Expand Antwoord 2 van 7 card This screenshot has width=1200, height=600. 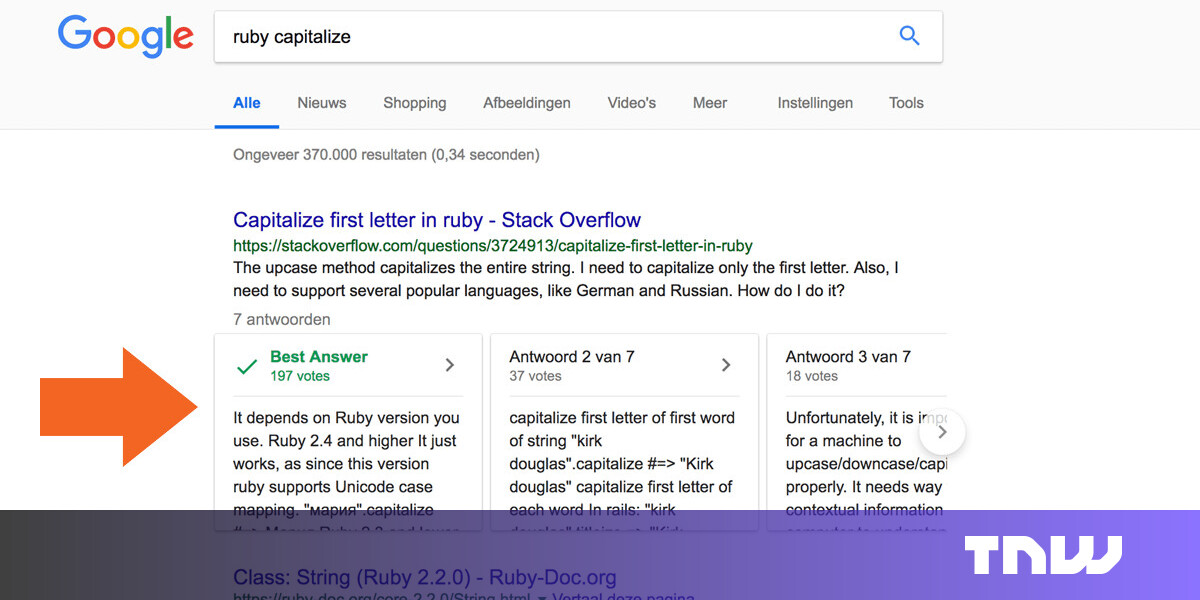[726, 365]
